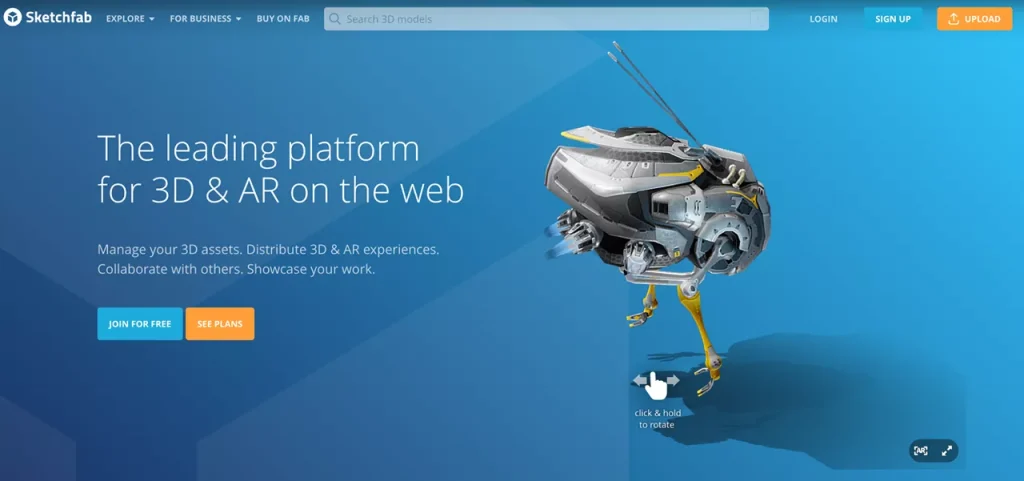Click the search magnifier icon
The height and width of the screenshot is (481, 1024).
(335, 19)
